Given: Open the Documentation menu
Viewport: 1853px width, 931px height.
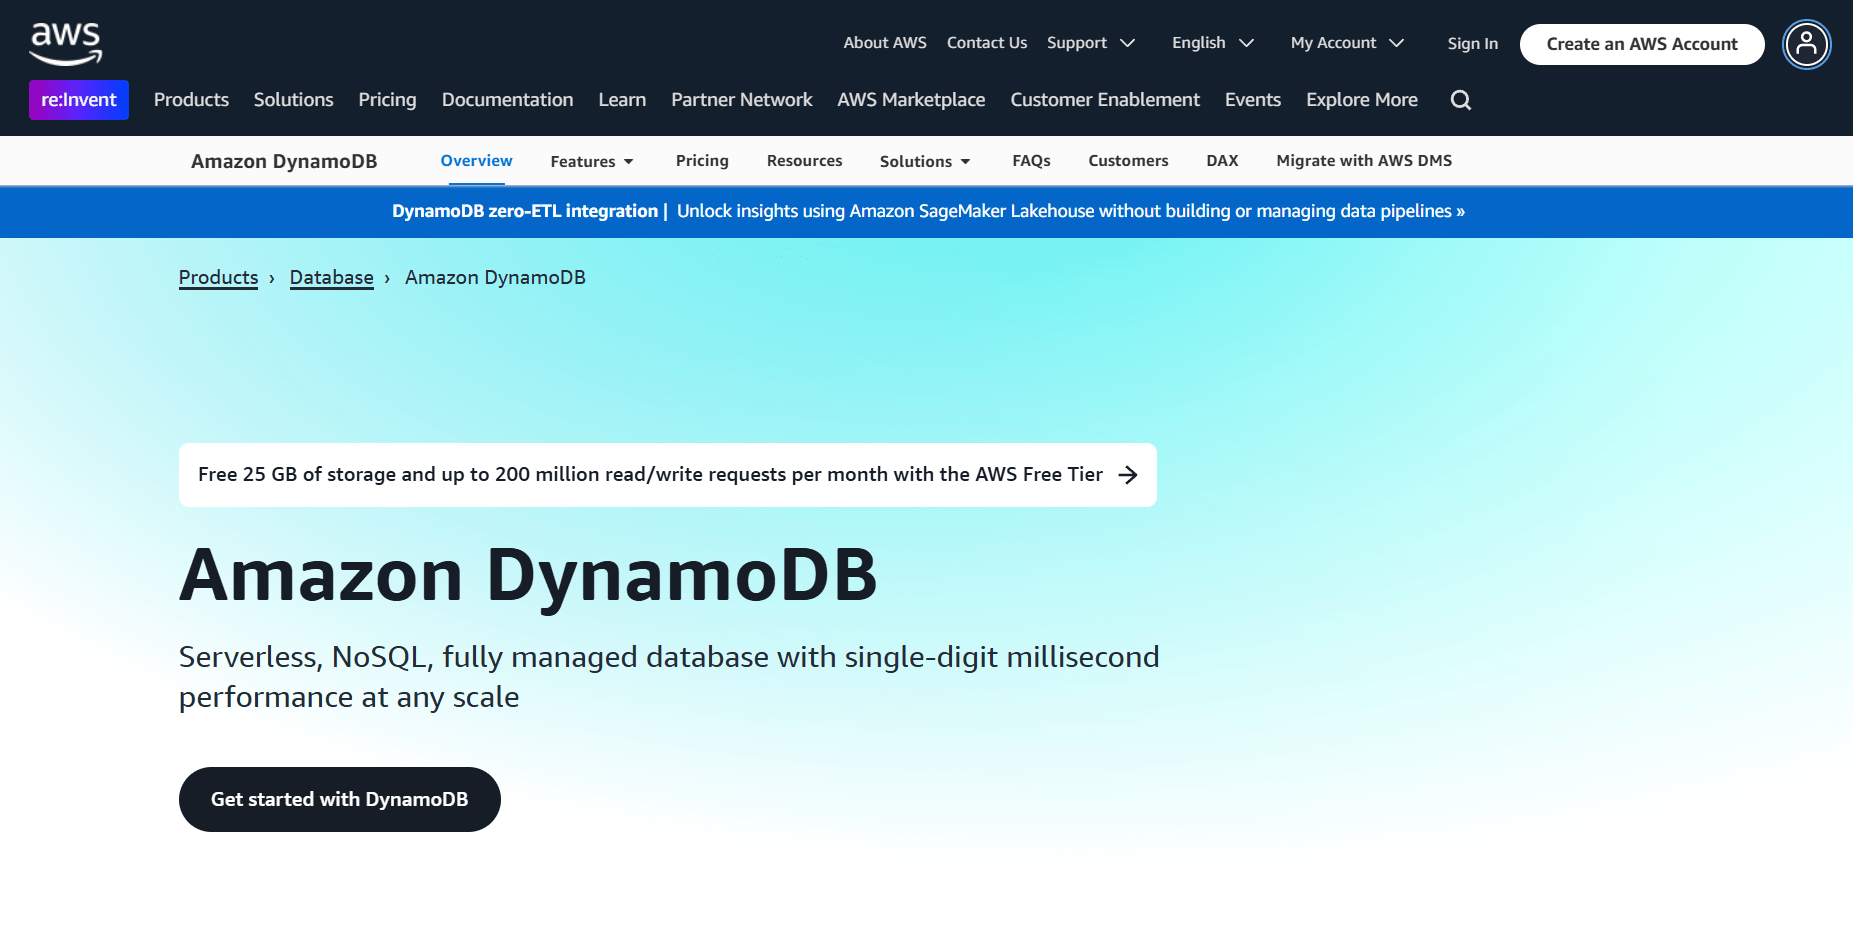Looking at the screenshot, I should pos(507,99).
